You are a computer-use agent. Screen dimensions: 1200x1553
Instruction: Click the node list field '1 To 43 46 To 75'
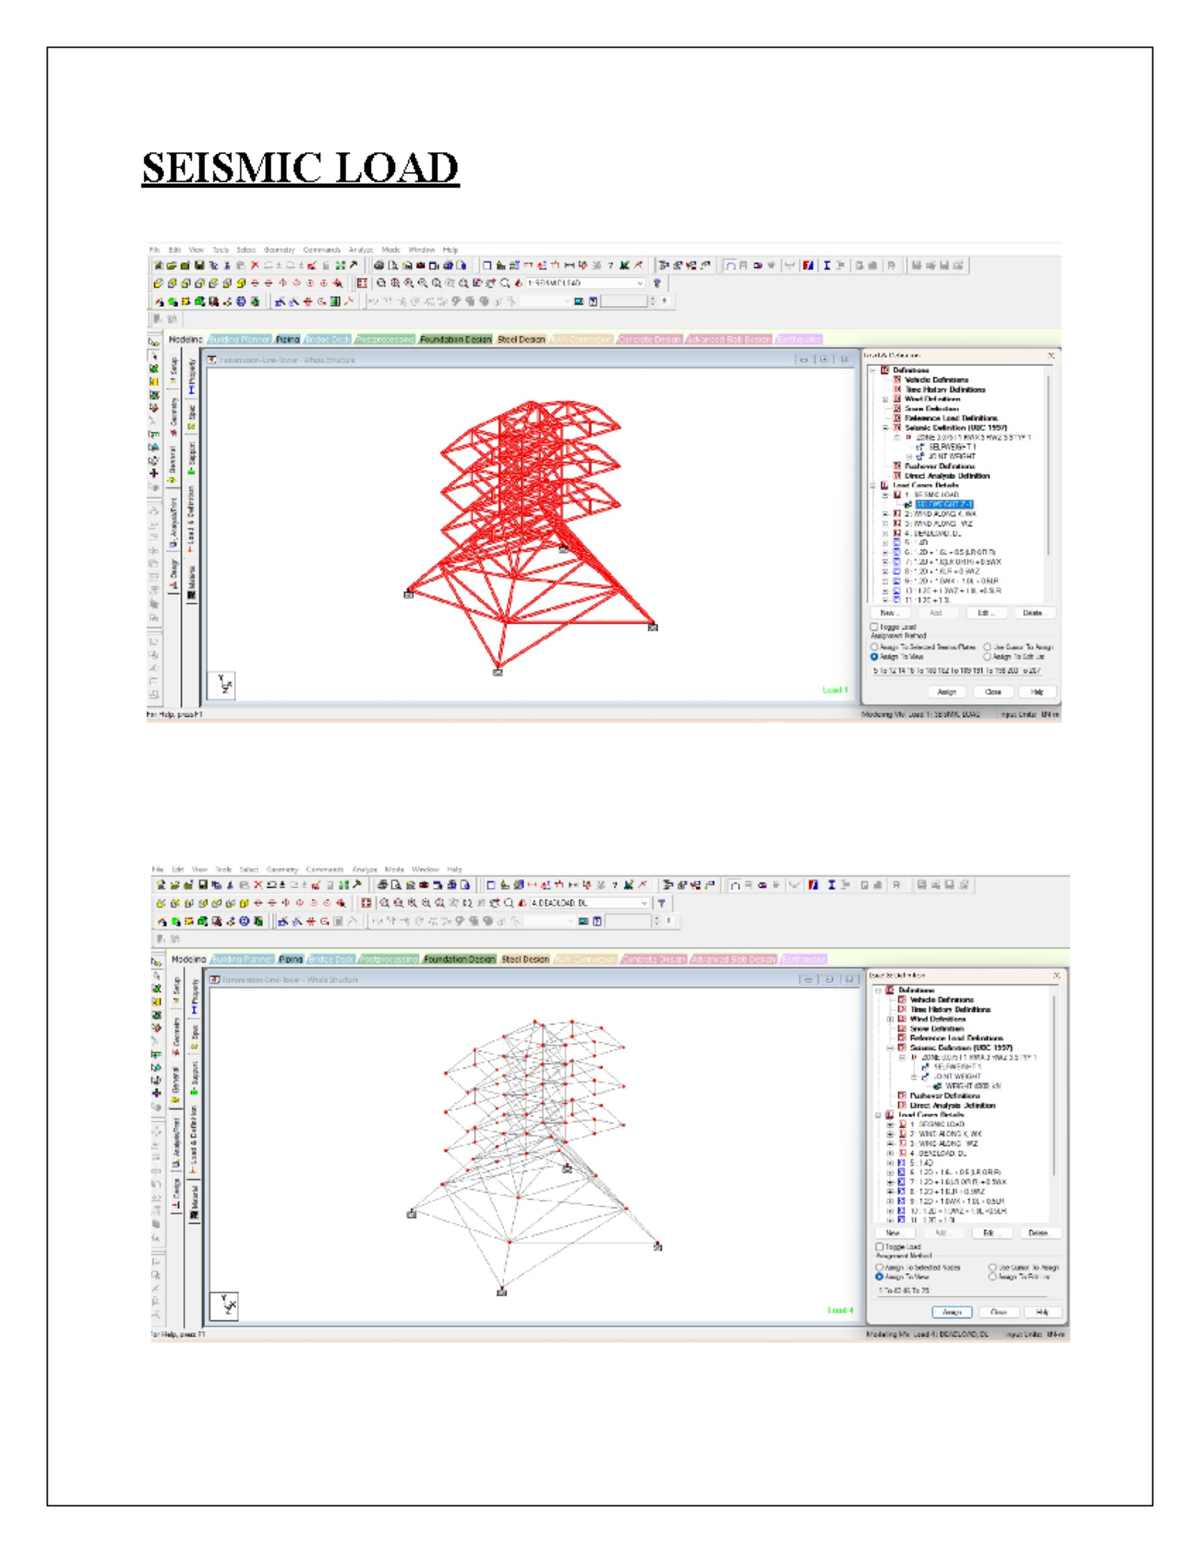tap(962, 1291)
